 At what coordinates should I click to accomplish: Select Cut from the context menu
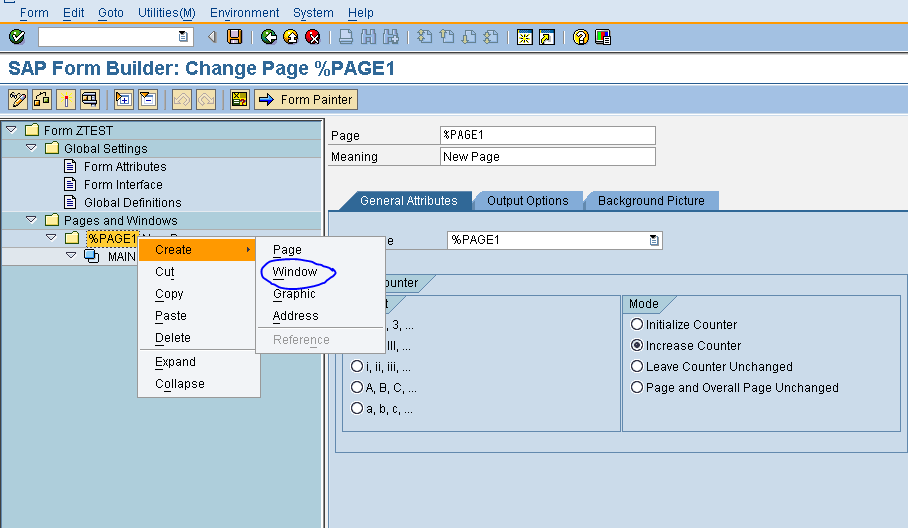(164, 272)
